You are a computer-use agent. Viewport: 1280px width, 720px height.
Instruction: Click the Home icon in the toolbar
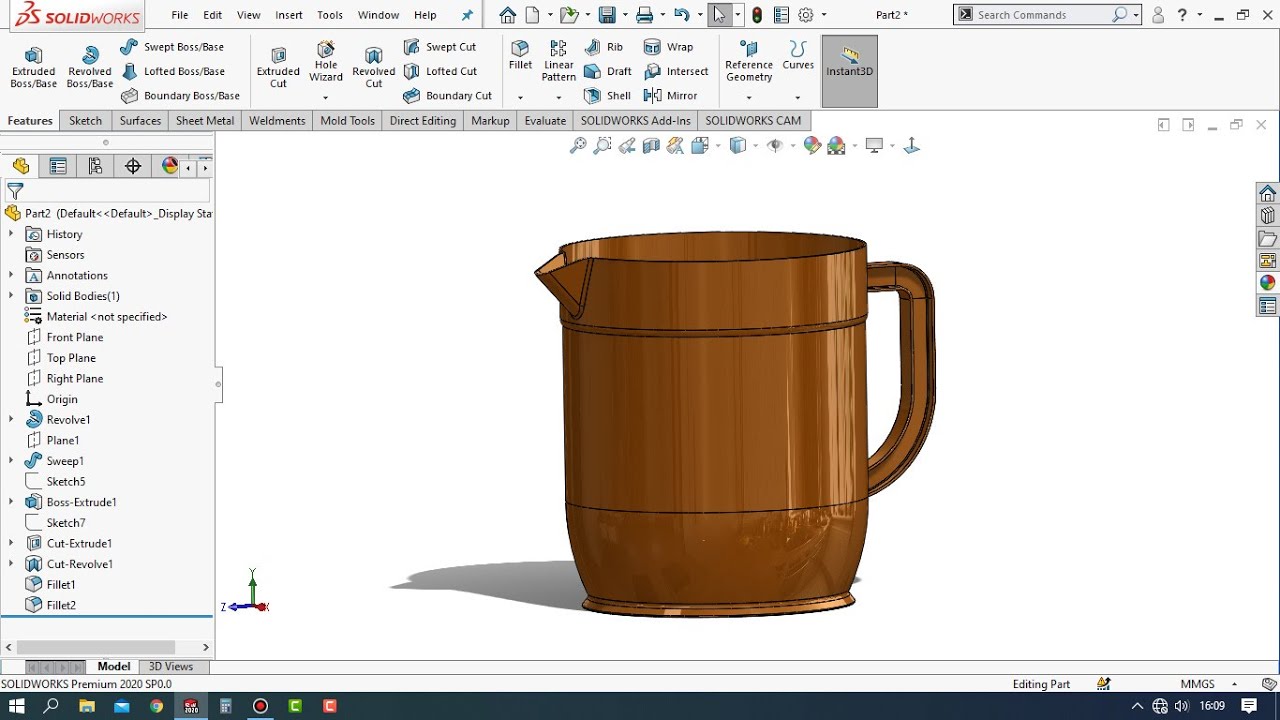tap(508, 15)
